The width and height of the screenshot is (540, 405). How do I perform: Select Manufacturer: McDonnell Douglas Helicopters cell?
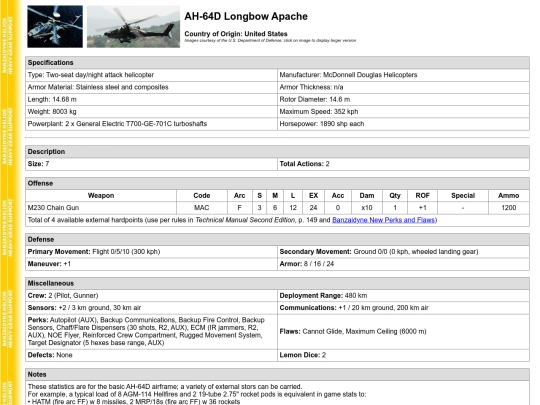(403, 75)
